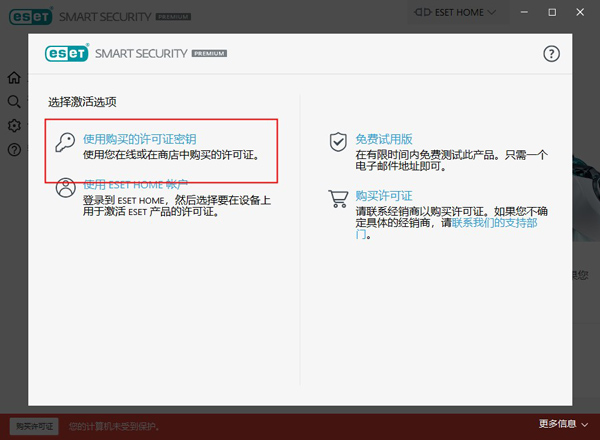Click the user account icon for ESET HOME
600x440 pixels.
(x=65, y=187)
